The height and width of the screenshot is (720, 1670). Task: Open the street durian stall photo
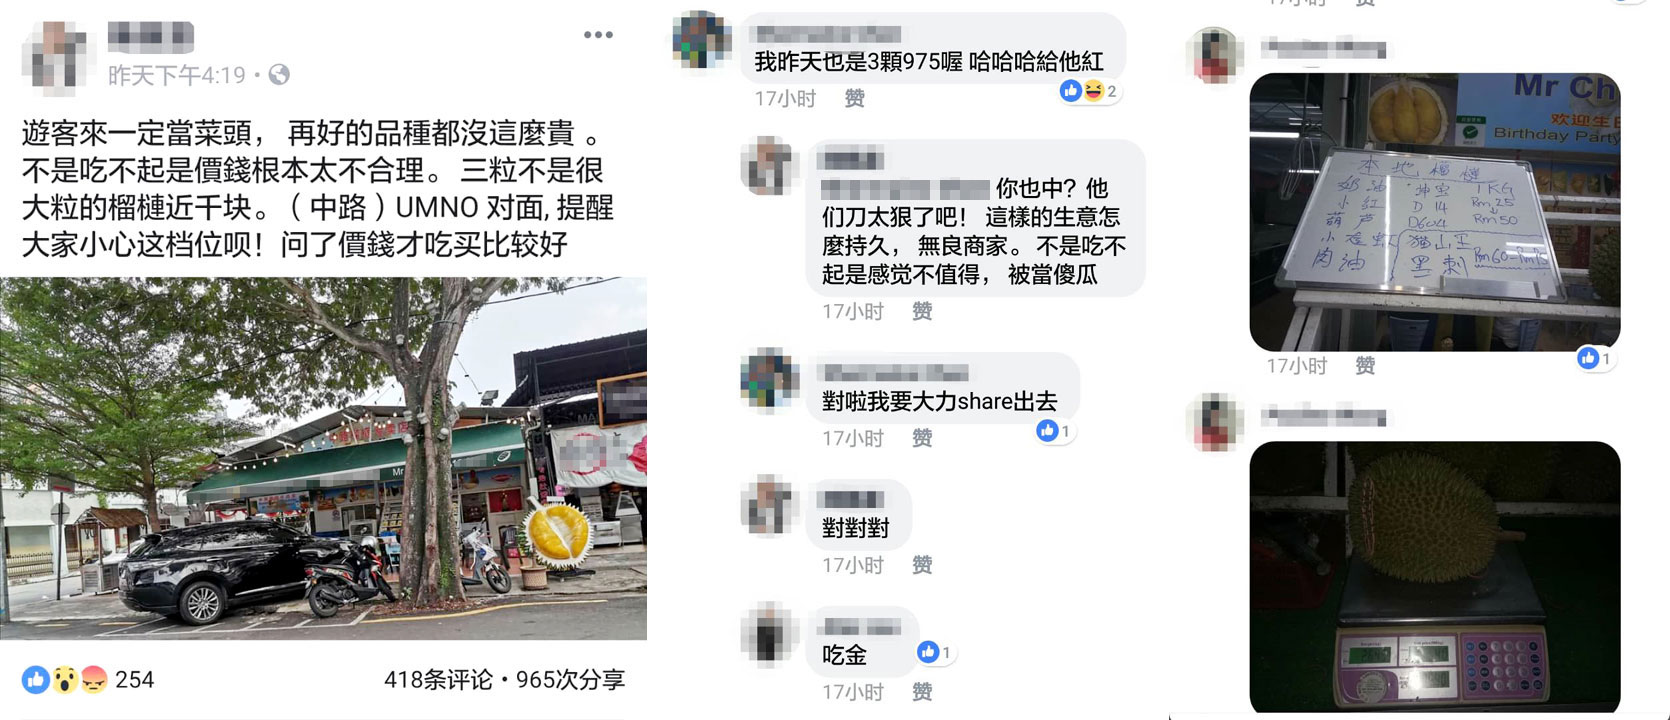323,458
